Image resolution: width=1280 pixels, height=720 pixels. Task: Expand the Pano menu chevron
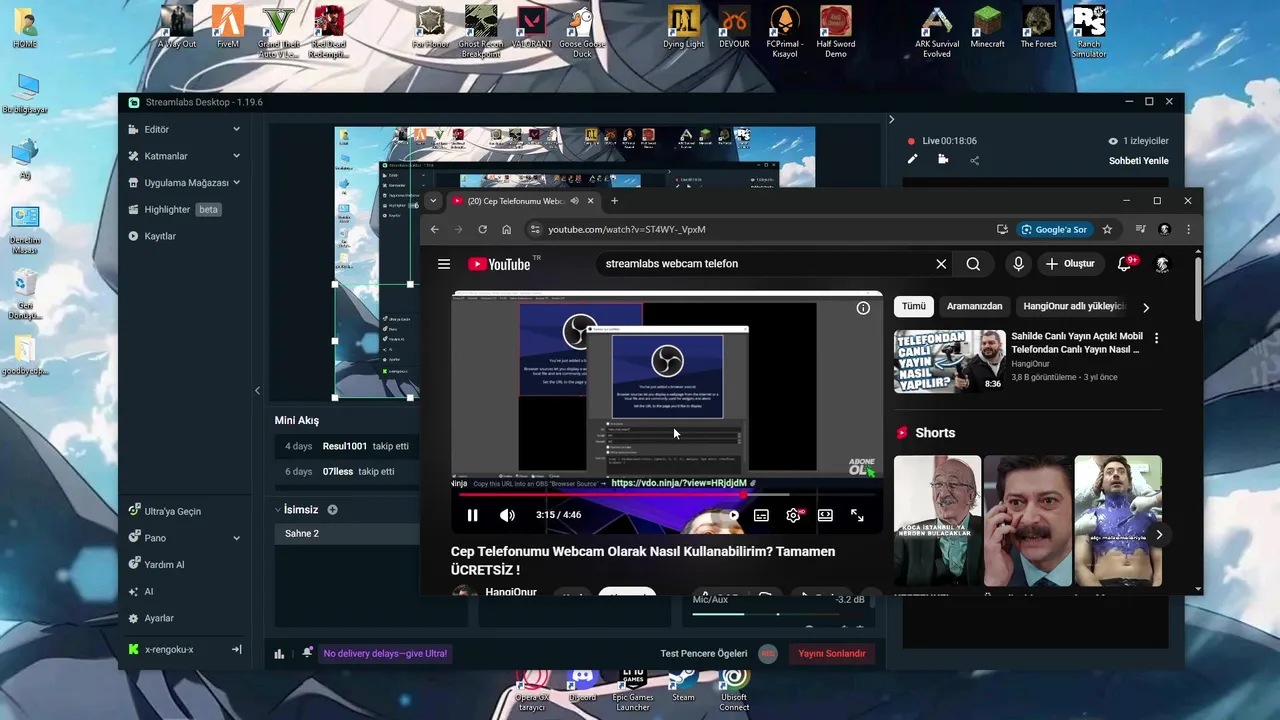click(237, 538)
